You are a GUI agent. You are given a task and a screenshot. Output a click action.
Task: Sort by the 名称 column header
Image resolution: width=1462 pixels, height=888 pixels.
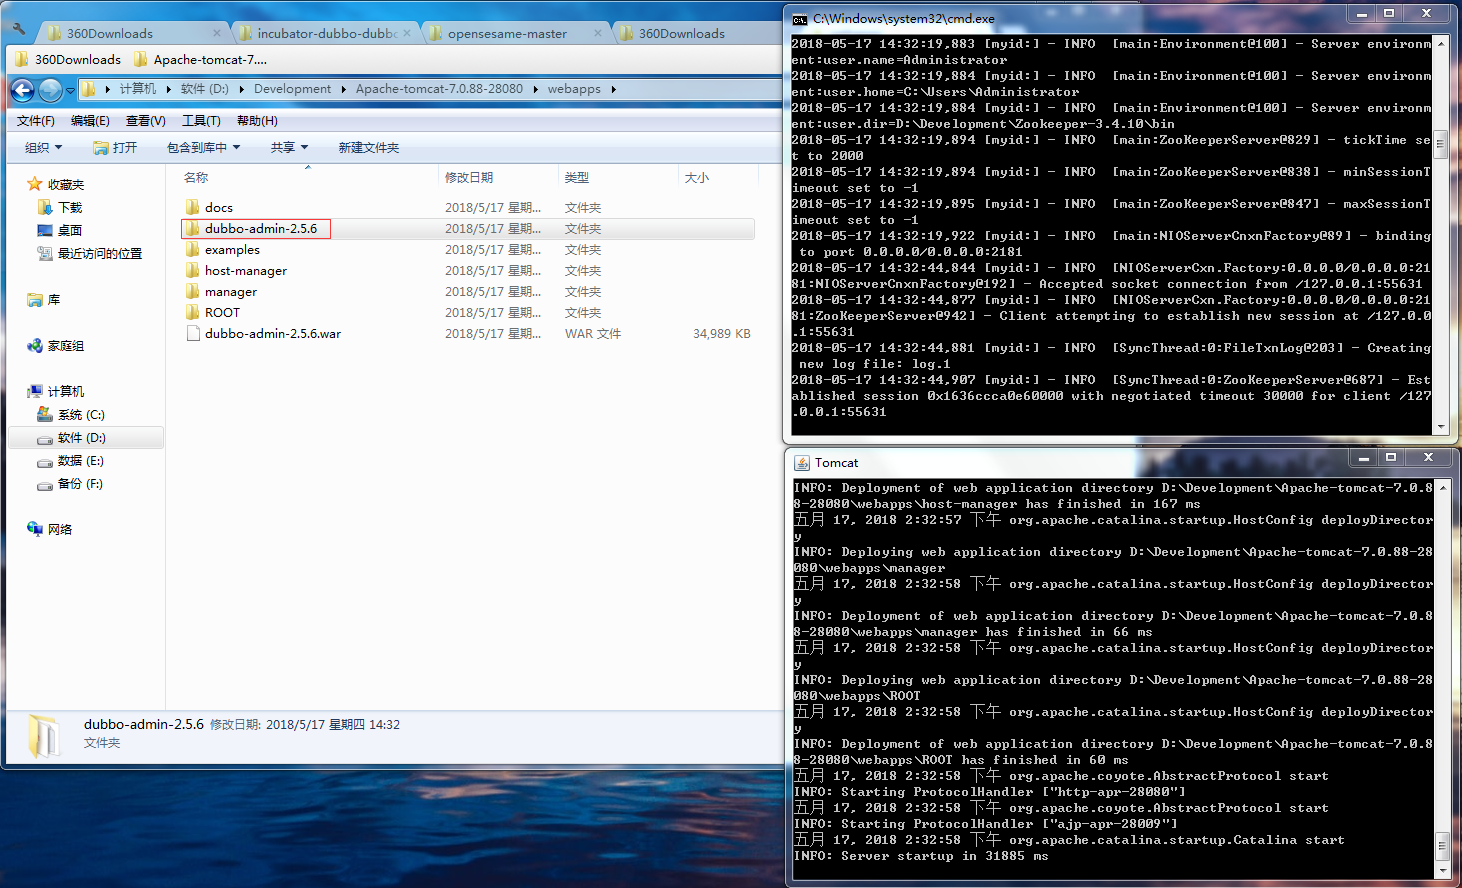pos(196,178)
